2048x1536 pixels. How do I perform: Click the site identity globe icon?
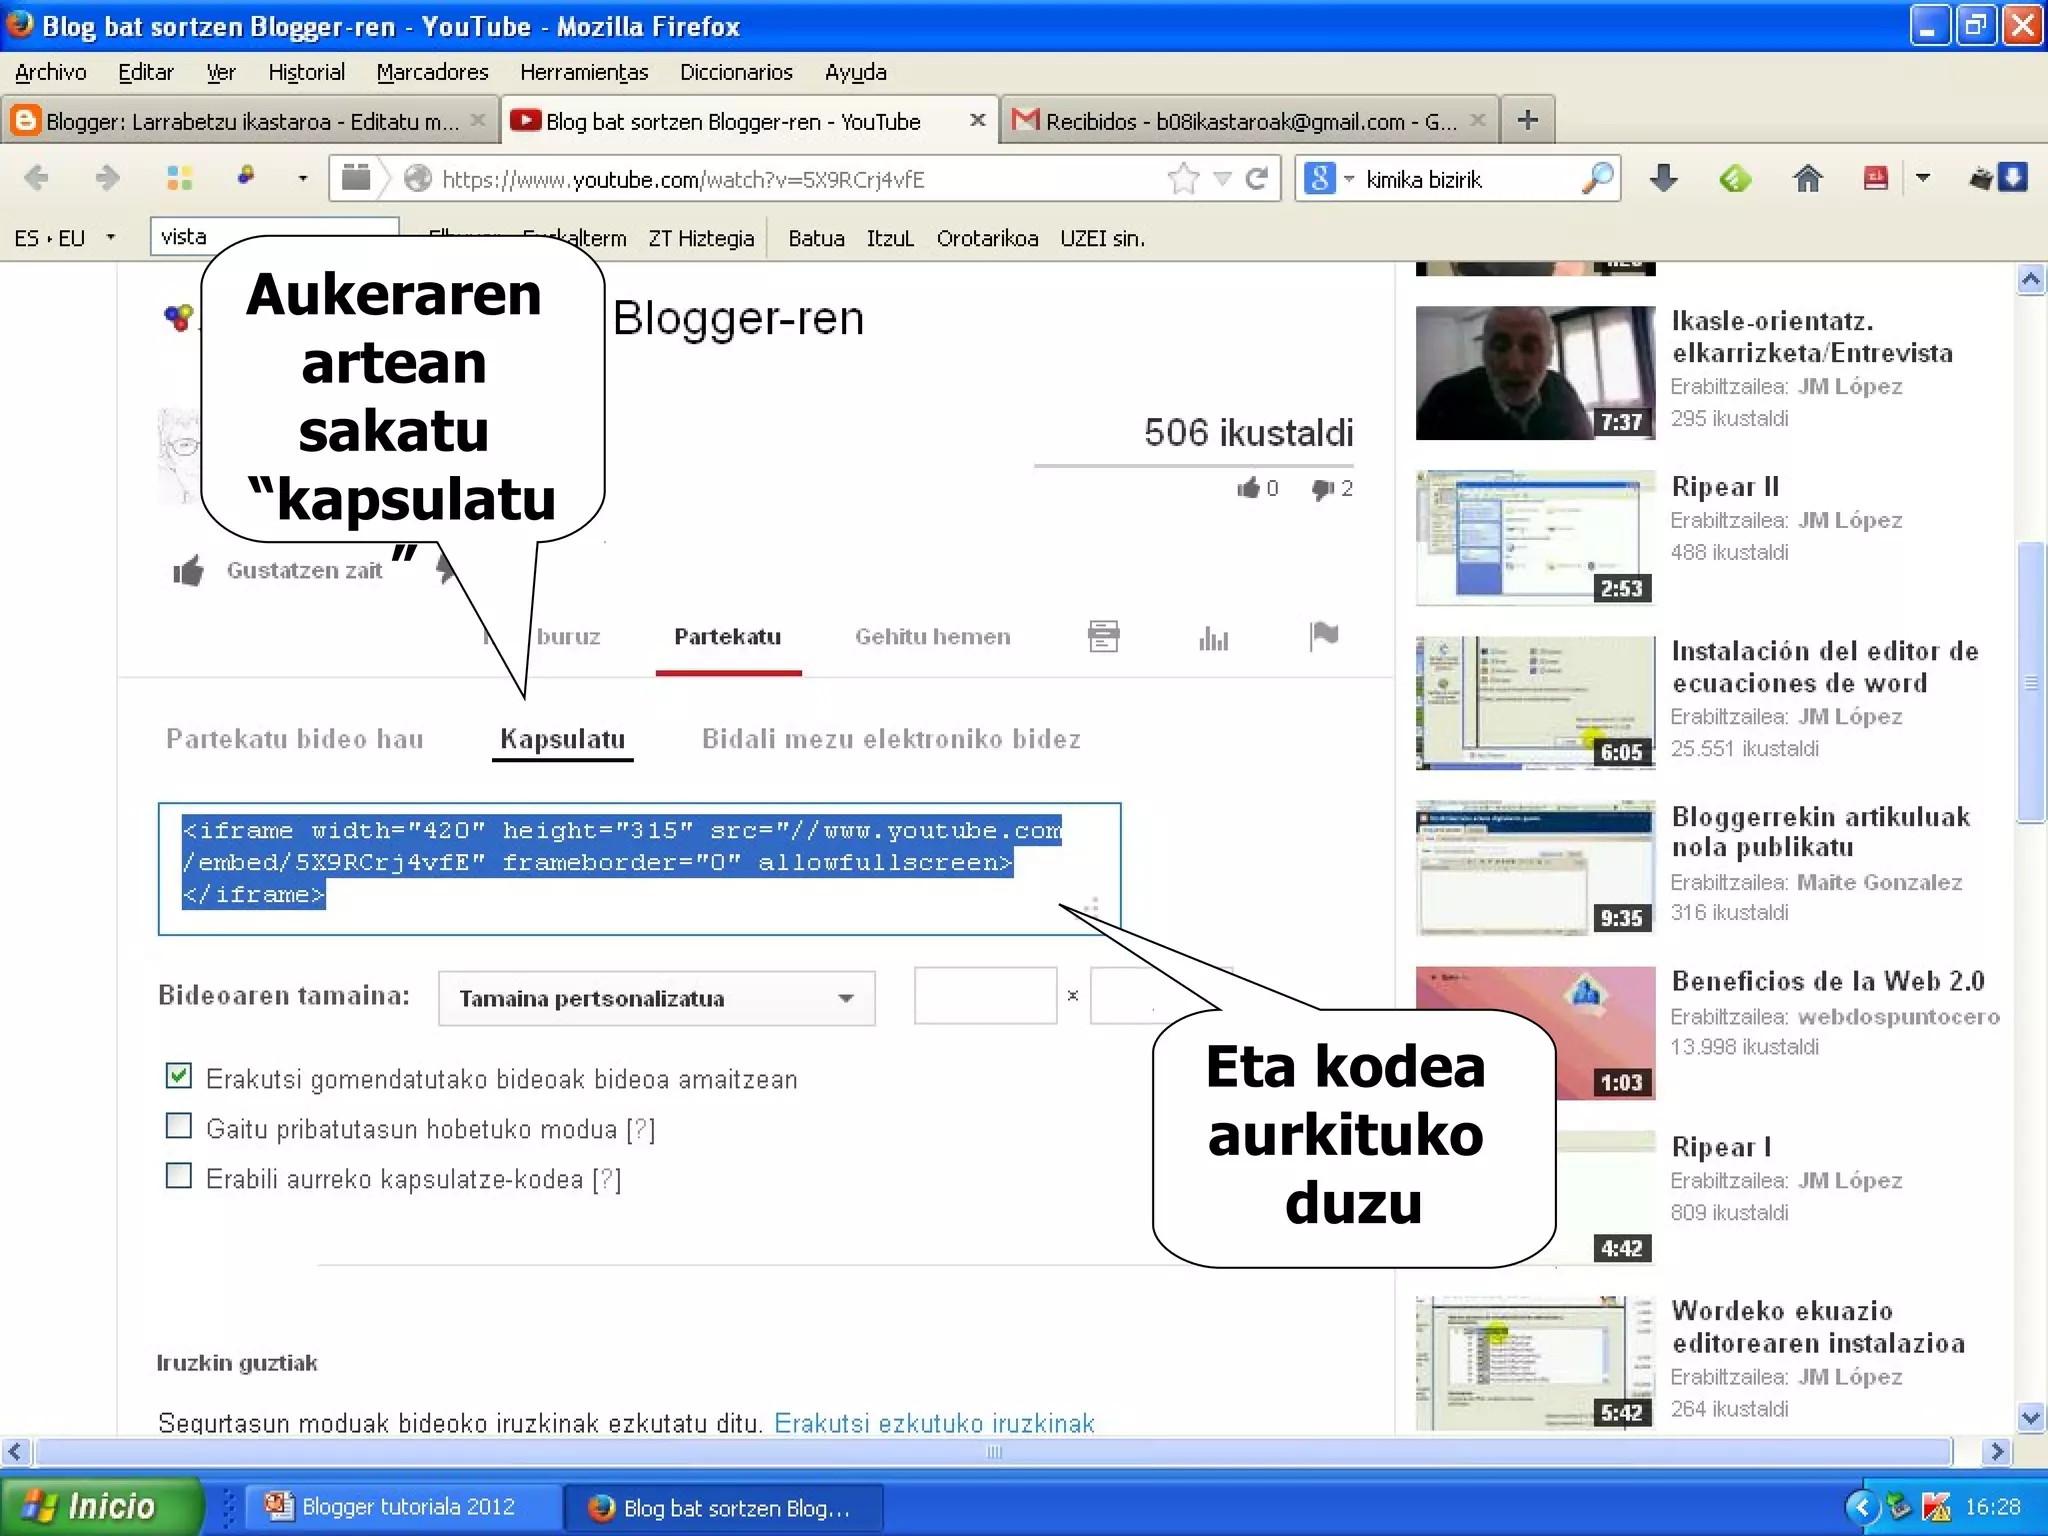click(x=418, y=179)
